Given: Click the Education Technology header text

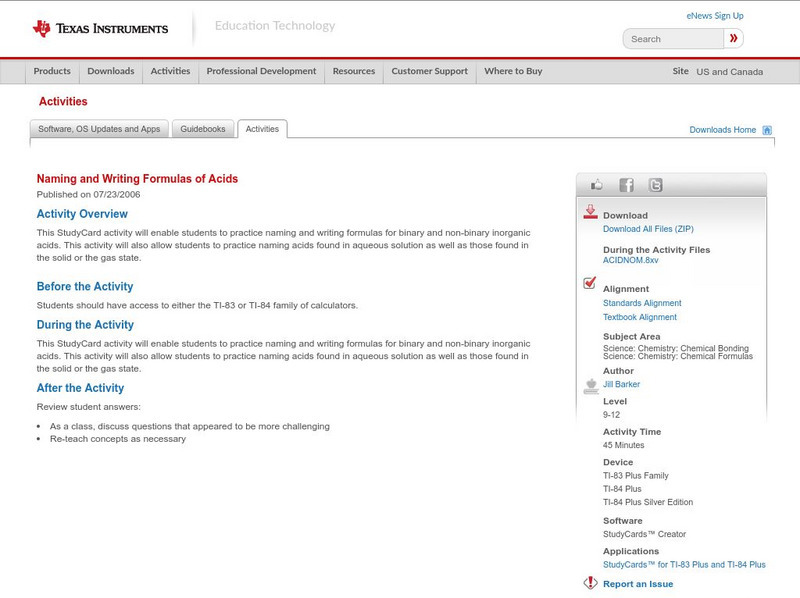Looking at the screenshot, I should pos(274,26).
